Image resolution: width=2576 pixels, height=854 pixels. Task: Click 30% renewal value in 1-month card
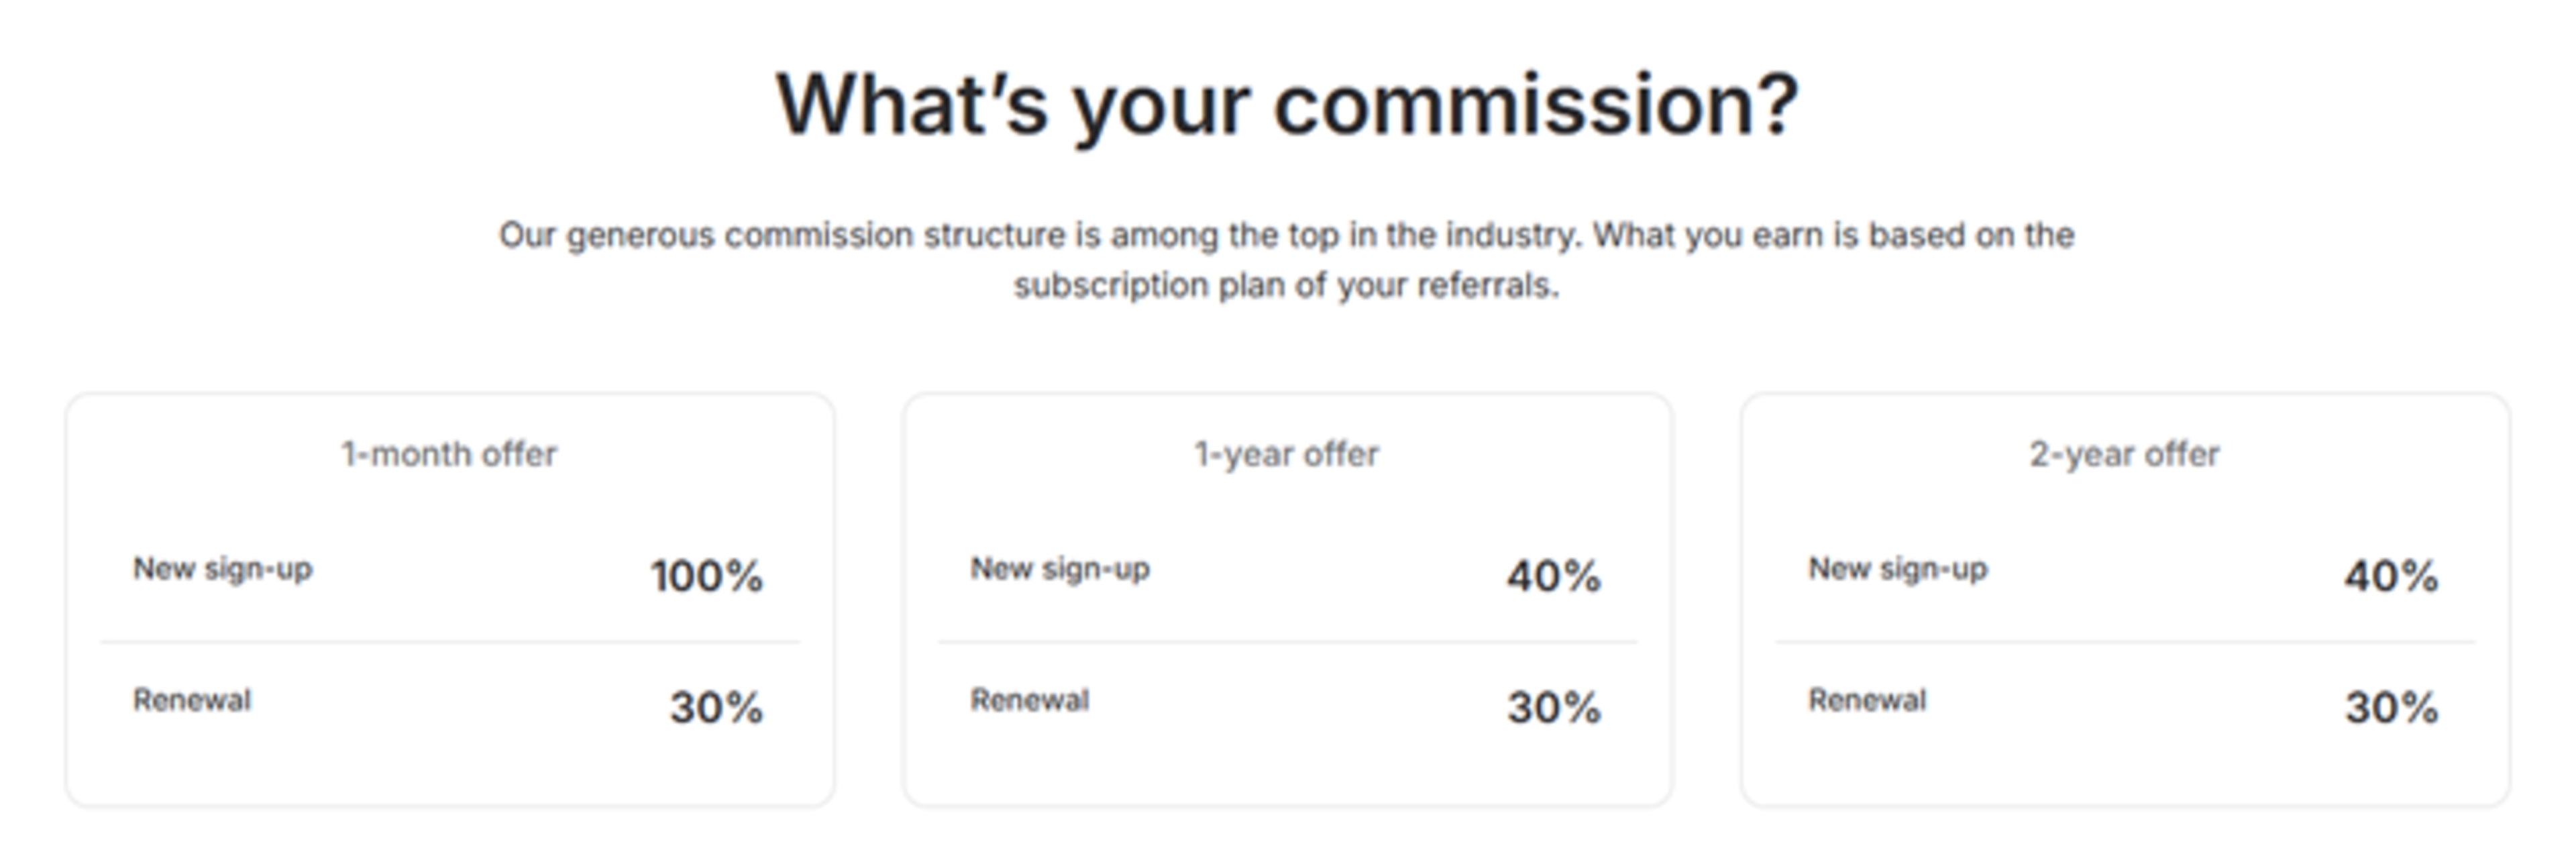pos(716,708)
